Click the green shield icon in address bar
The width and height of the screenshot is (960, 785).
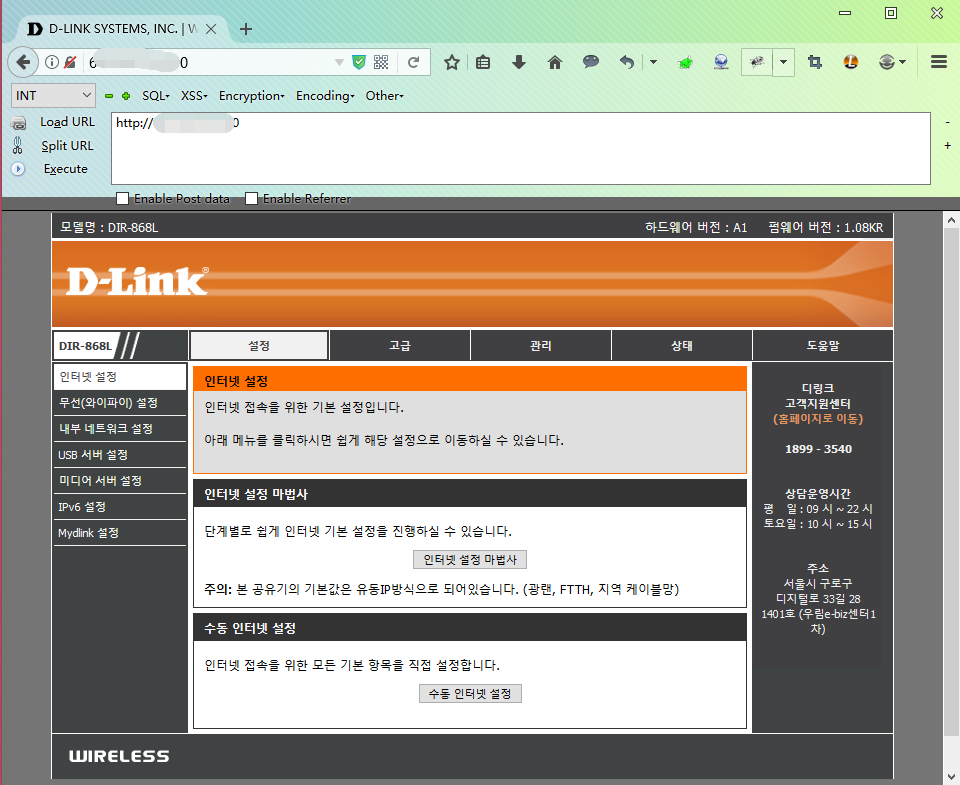tap(359, 62)
